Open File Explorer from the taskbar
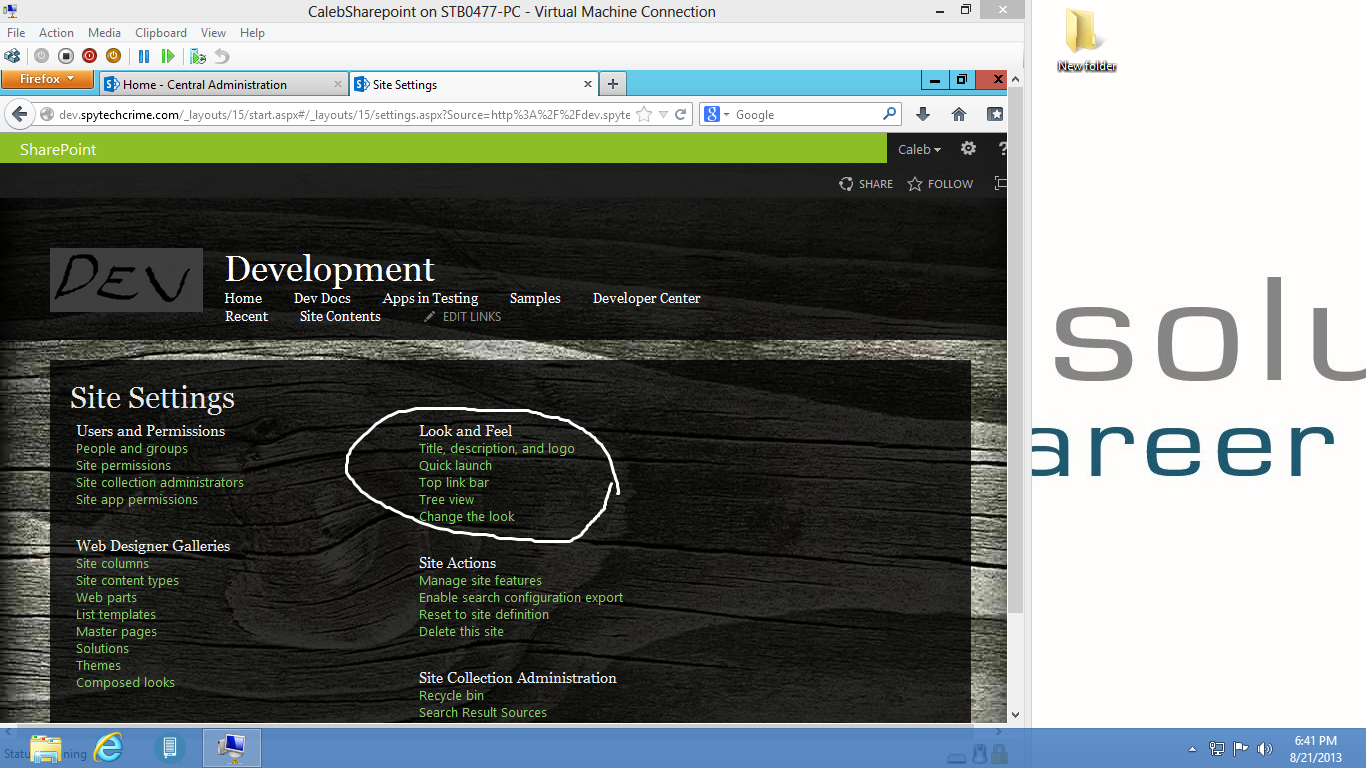Viewport: 1366px width, 768px height. (46, 747)
